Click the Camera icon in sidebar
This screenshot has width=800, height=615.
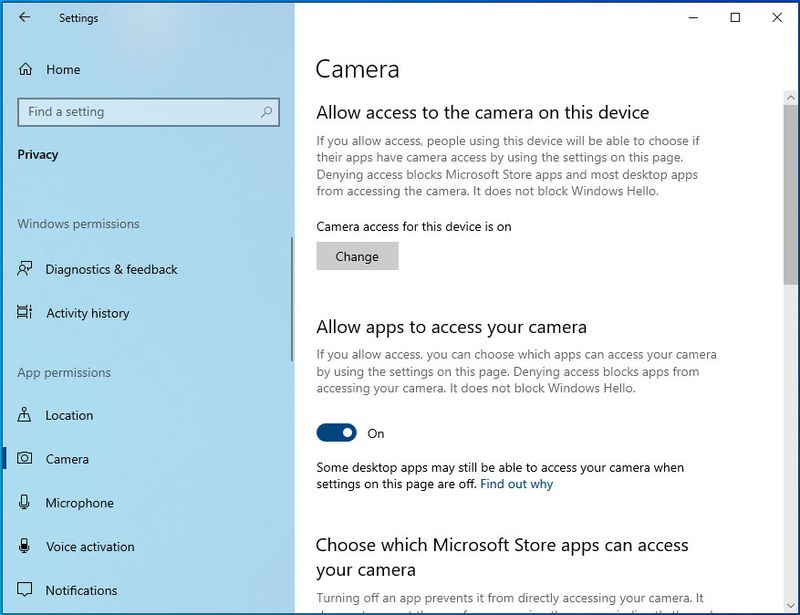(x=24, y=458)
